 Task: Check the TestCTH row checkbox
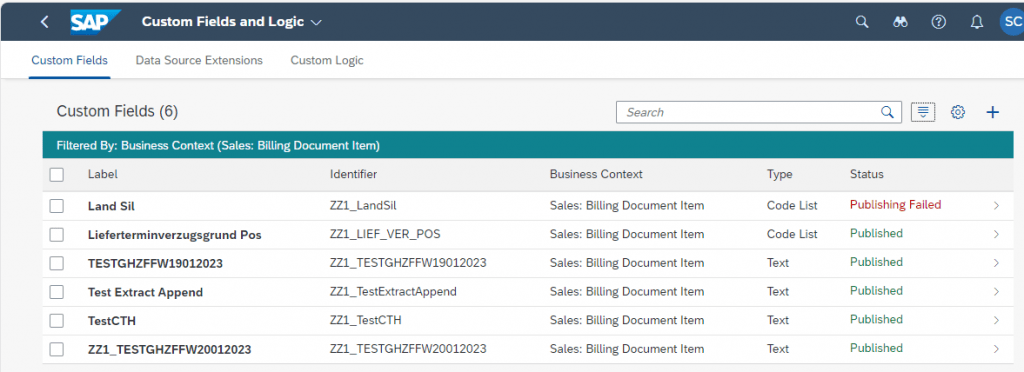[x=57, y=320]
